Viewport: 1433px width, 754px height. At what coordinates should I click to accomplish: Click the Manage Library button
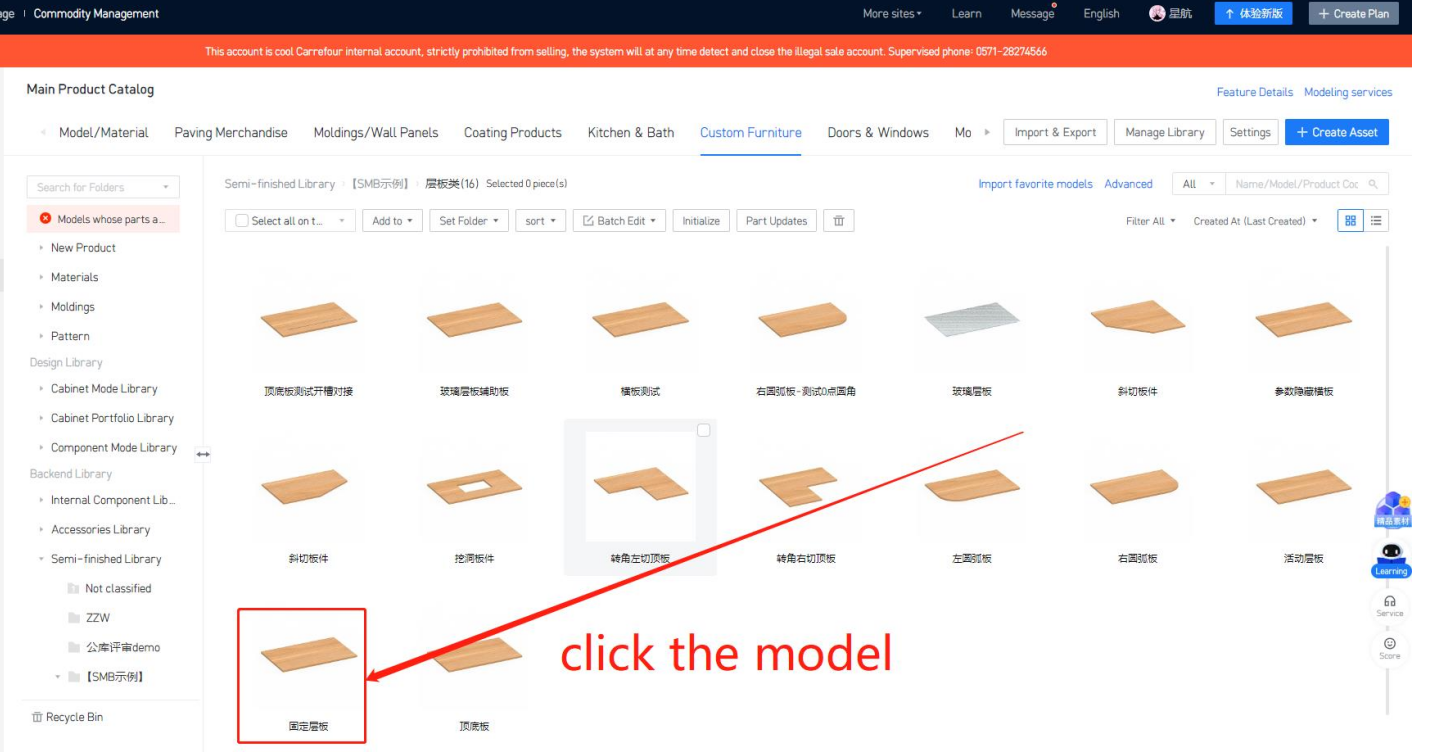coord(1164,132)
